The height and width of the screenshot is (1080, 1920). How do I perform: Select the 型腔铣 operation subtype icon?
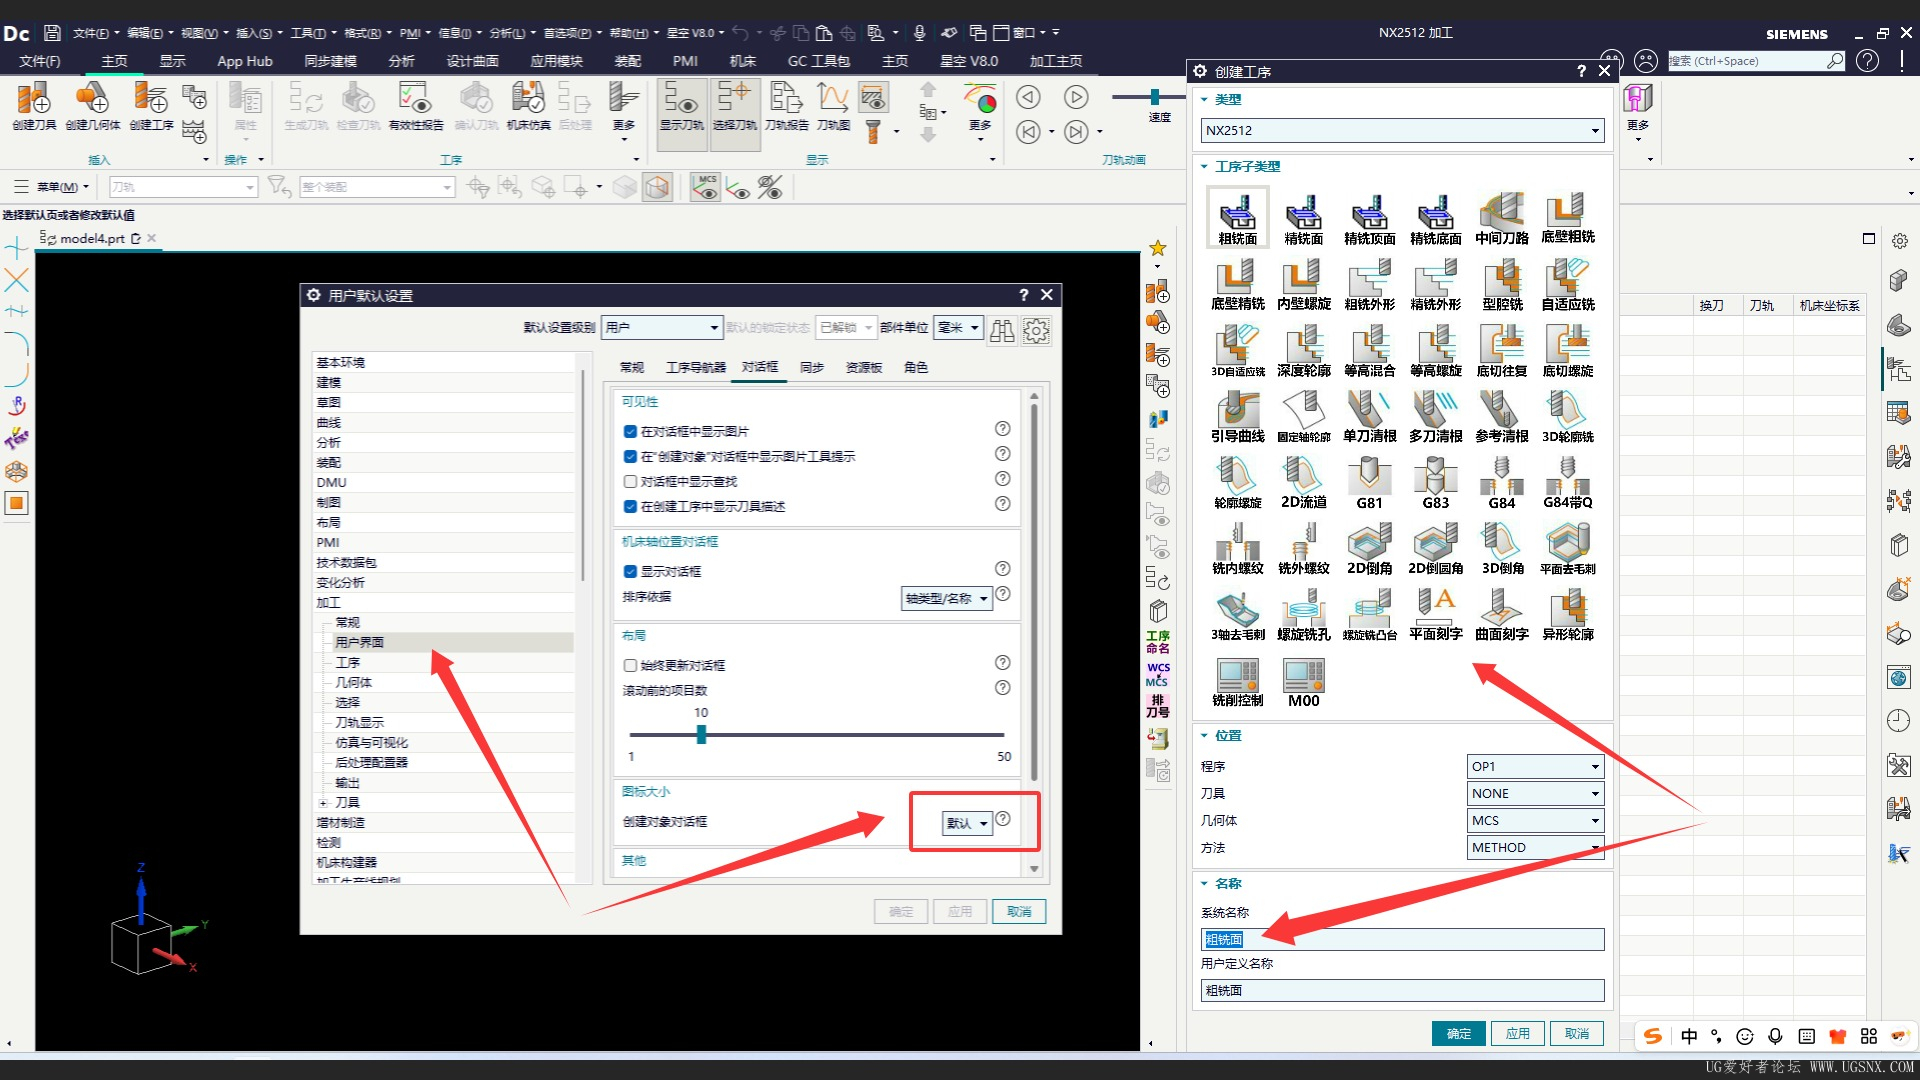tap(1502, 281)
